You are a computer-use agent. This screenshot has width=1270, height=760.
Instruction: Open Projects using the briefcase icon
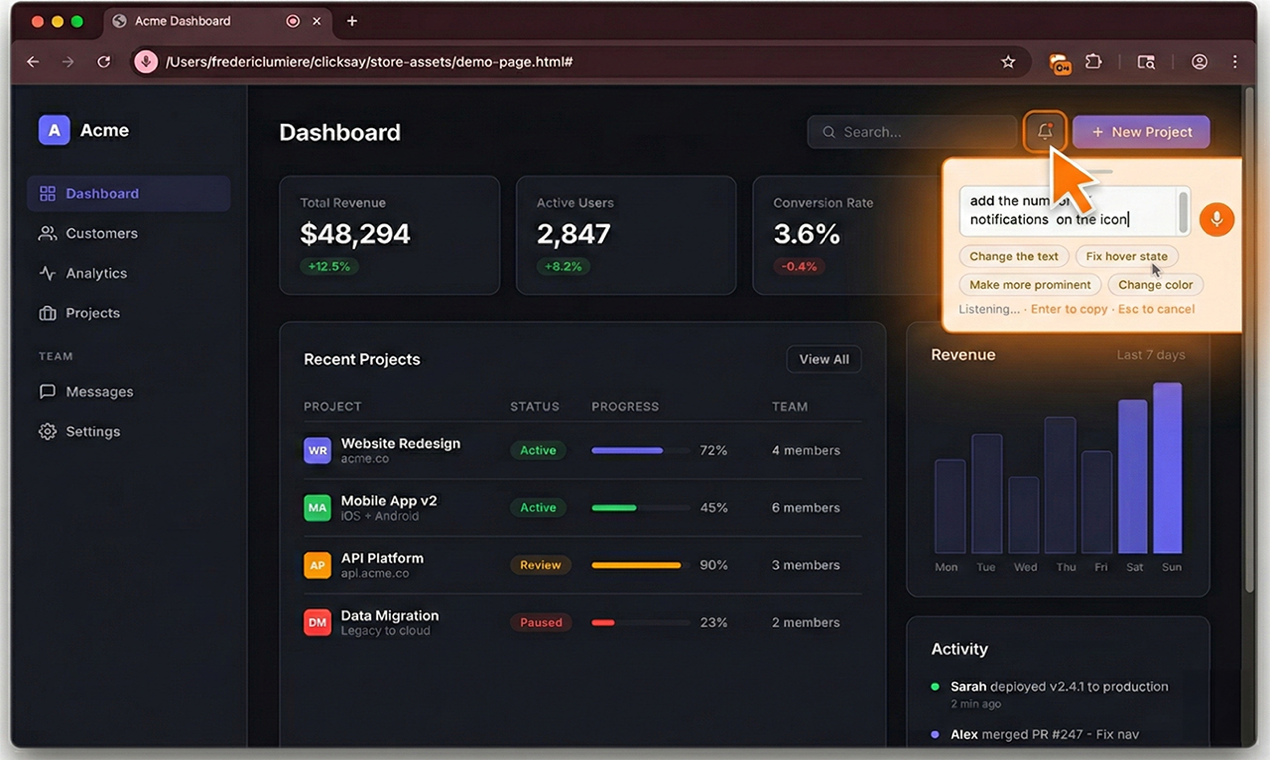coord(47,312)
